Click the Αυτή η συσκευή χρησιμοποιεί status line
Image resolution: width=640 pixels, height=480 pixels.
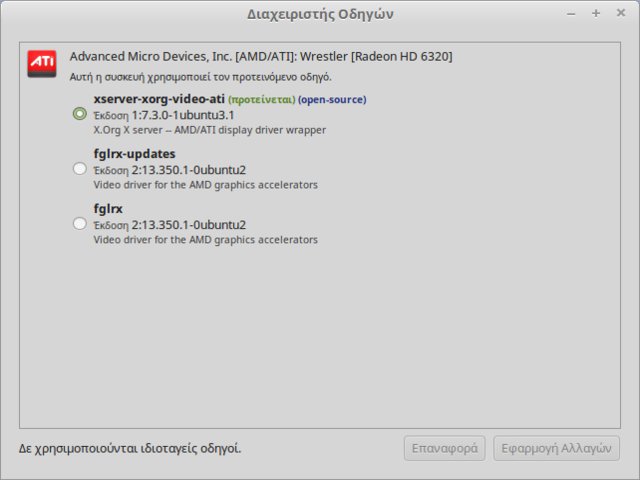click(x=200, y=77)
